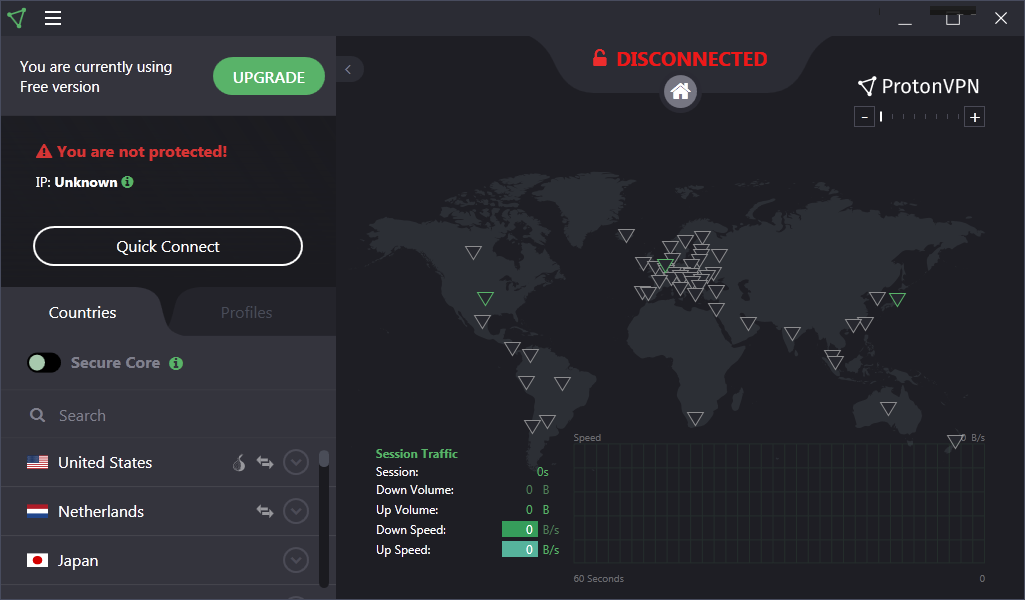Expand Japan server list

click(296, 560)
